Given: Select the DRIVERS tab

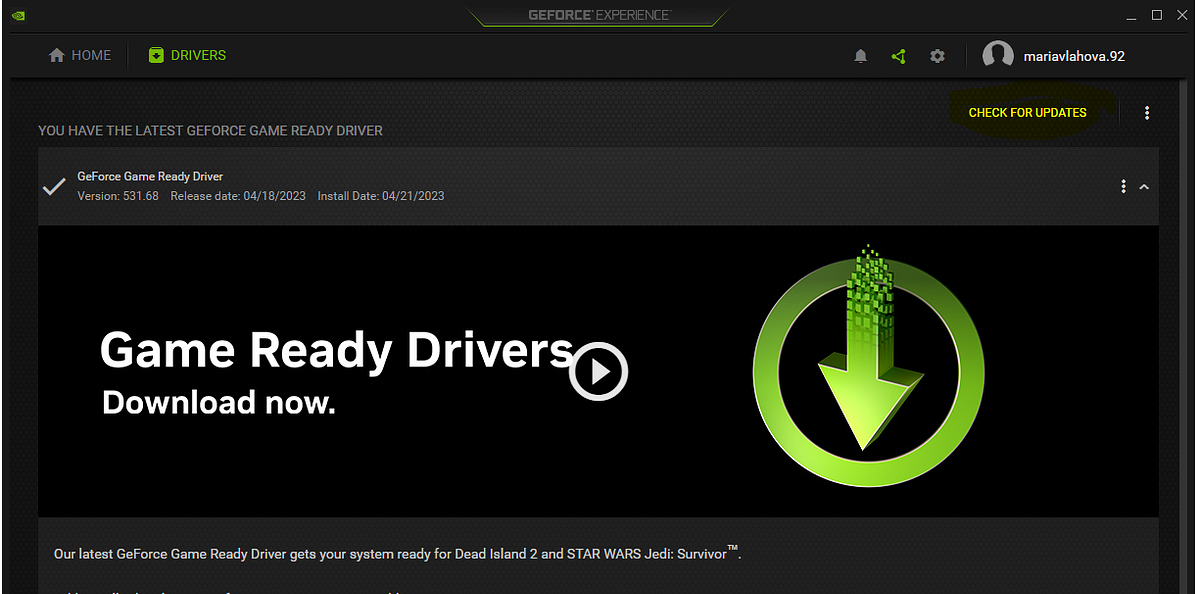Looking at the screenshot, I should point(198,55).
